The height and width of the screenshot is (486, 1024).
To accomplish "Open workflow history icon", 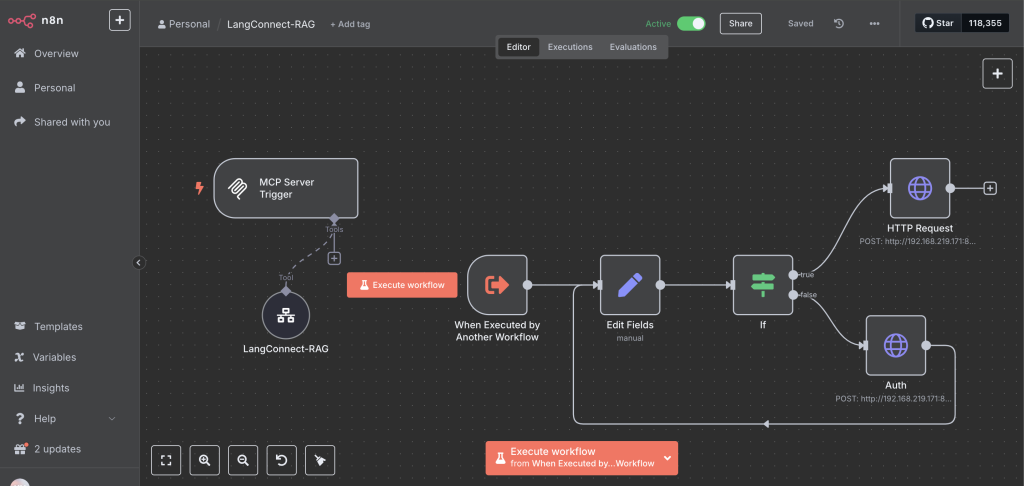I will [x=839, y=24].
